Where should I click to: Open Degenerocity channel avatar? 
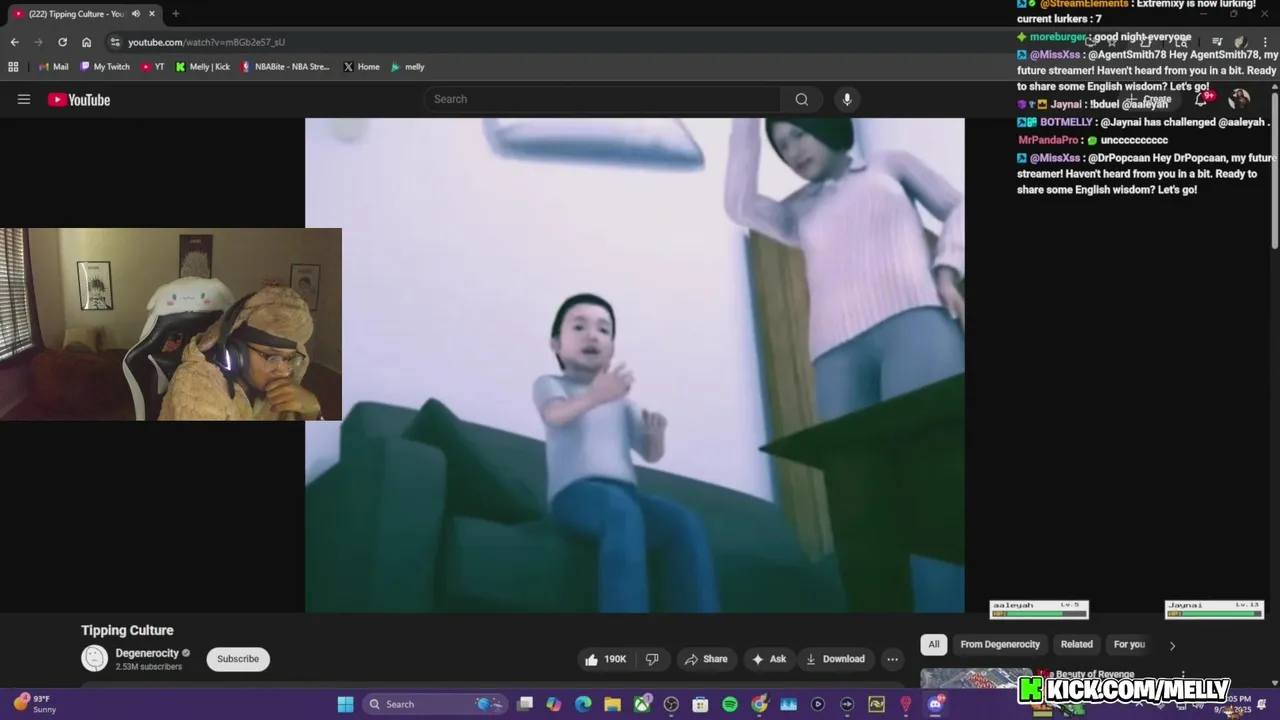(94, 658)
